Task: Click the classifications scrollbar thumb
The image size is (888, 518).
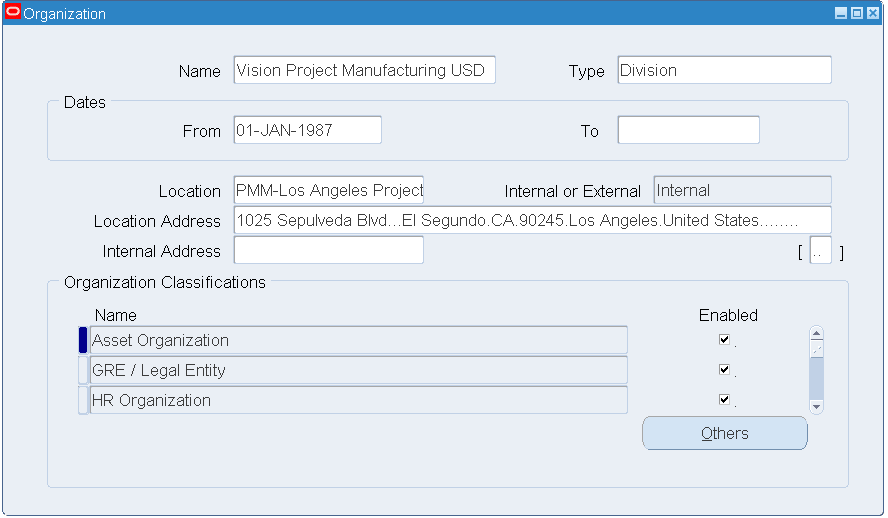Action: [816, 349]
